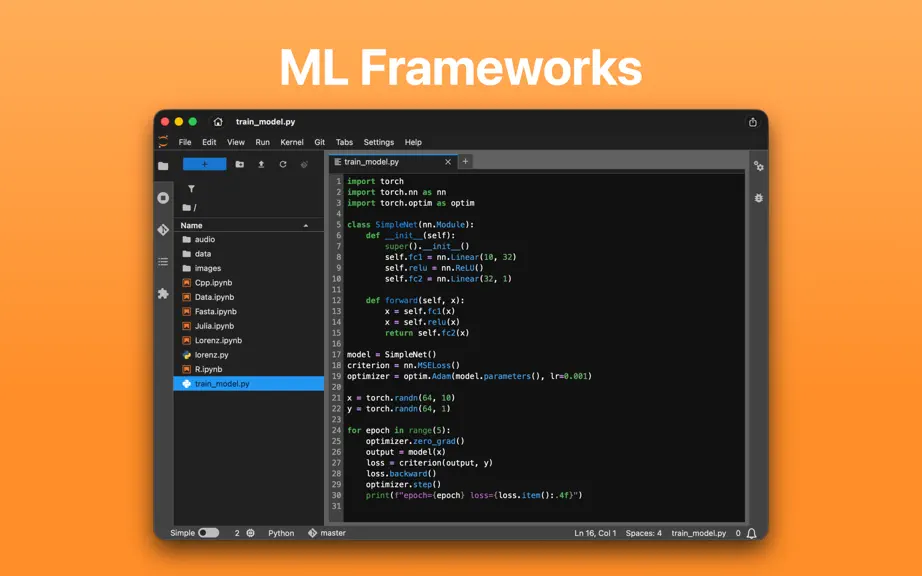Upload files with the upload arrow icon
Screen dimensions: 922x576
tap(261, 165)
